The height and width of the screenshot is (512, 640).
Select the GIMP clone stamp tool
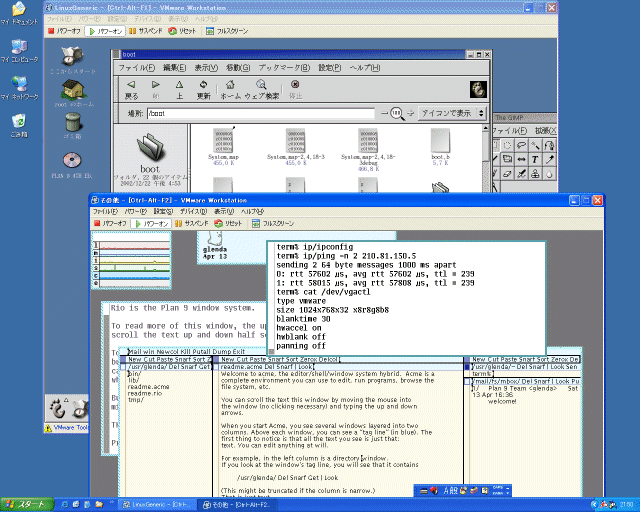(535, 174)
